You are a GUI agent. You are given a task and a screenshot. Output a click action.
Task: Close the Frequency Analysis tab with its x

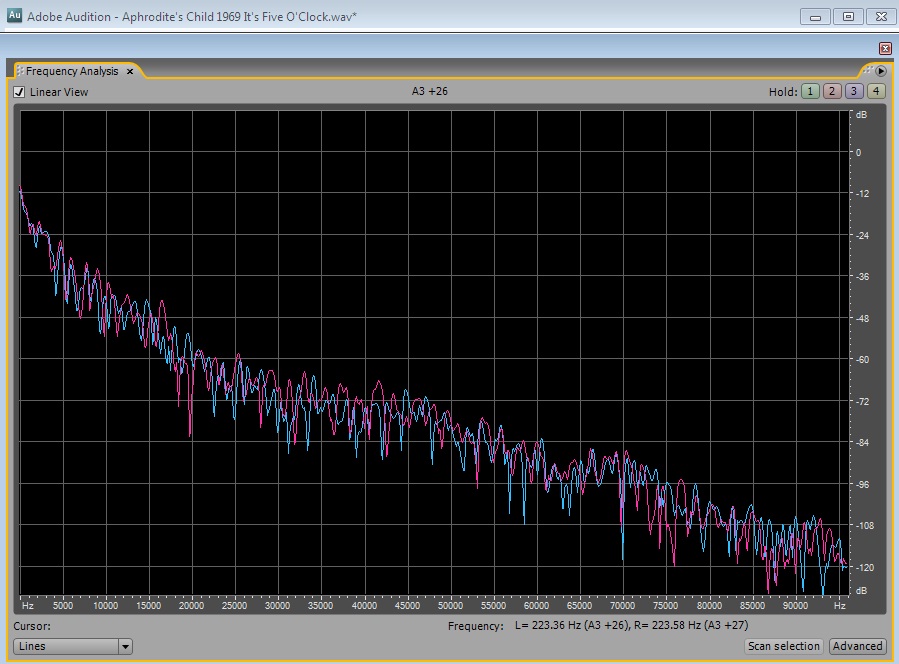coord(130,72)
